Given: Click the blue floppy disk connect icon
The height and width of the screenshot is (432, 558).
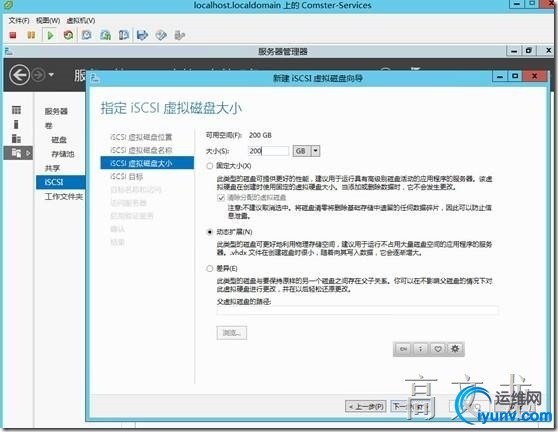Looking at the screenshot, I should click(142, 35).
